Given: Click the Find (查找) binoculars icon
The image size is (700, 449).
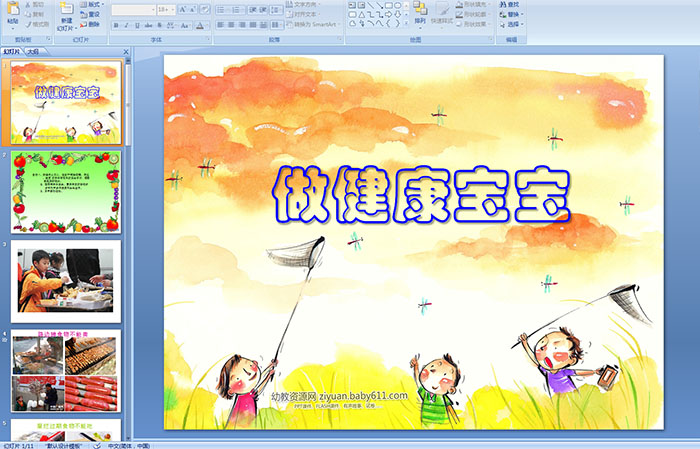Looking at the screenshot, I should click(x=503, y=4).
